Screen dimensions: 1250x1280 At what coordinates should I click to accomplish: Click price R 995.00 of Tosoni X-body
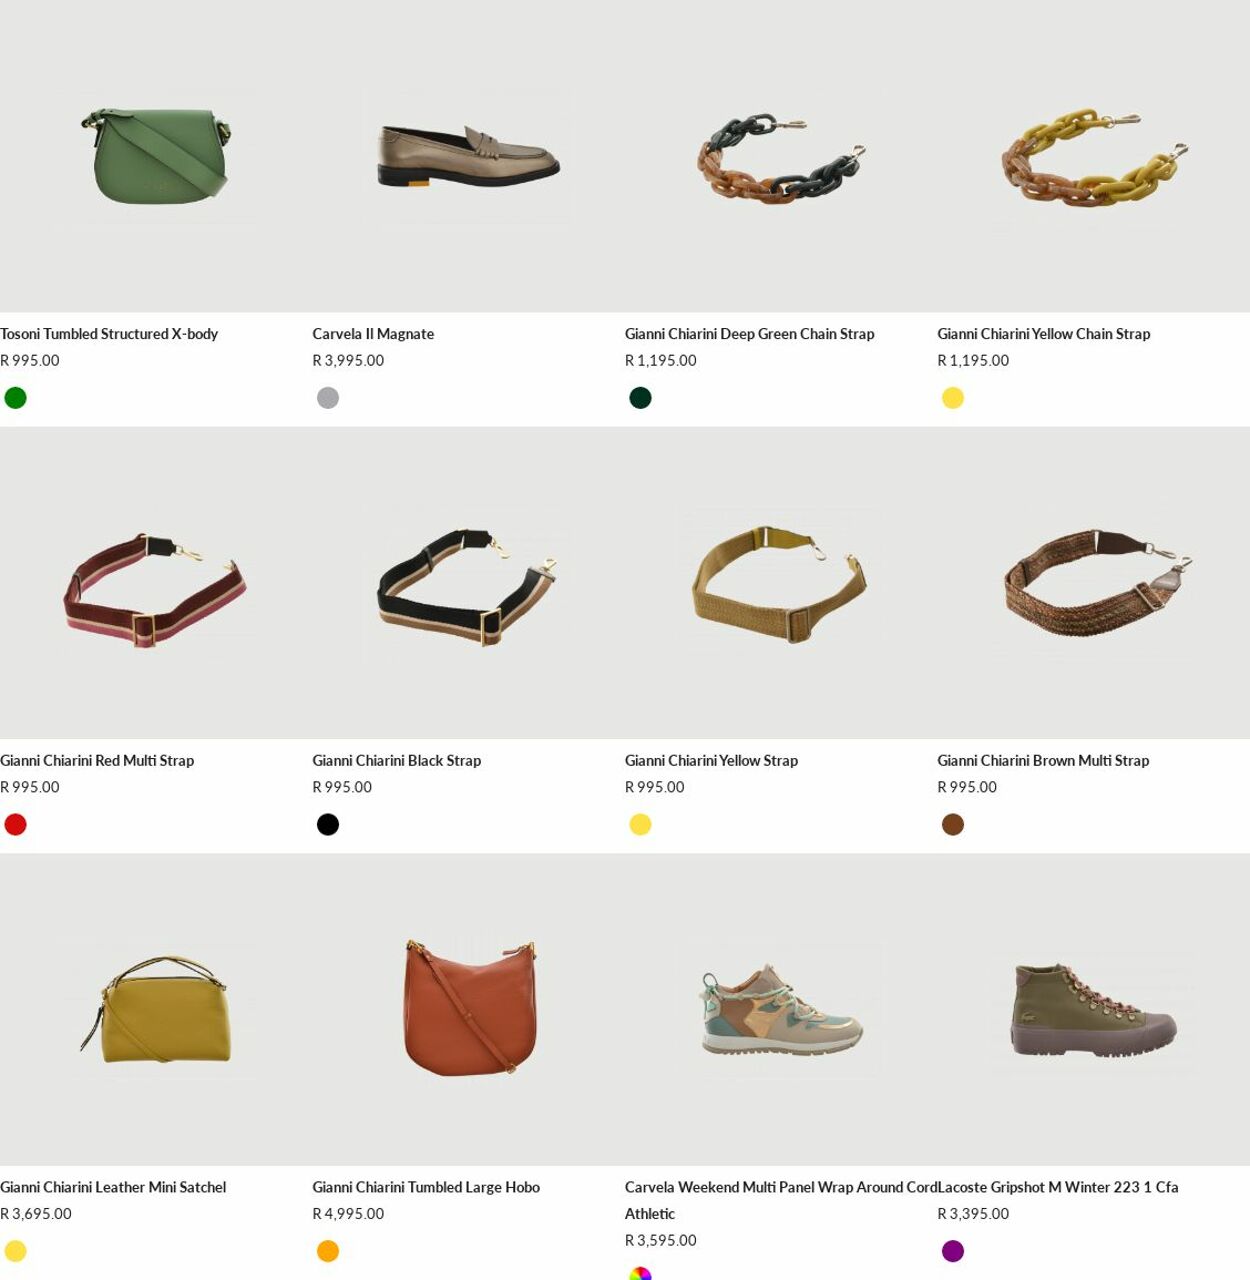coord(30,361)
